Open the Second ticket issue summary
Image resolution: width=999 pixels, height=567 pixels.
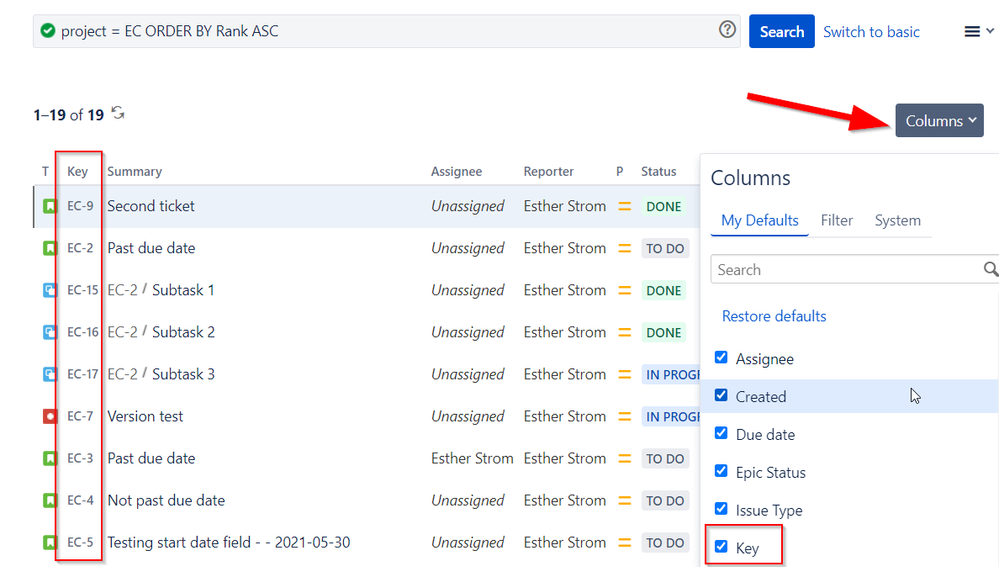pyautogui.click(x=151, y=206)
